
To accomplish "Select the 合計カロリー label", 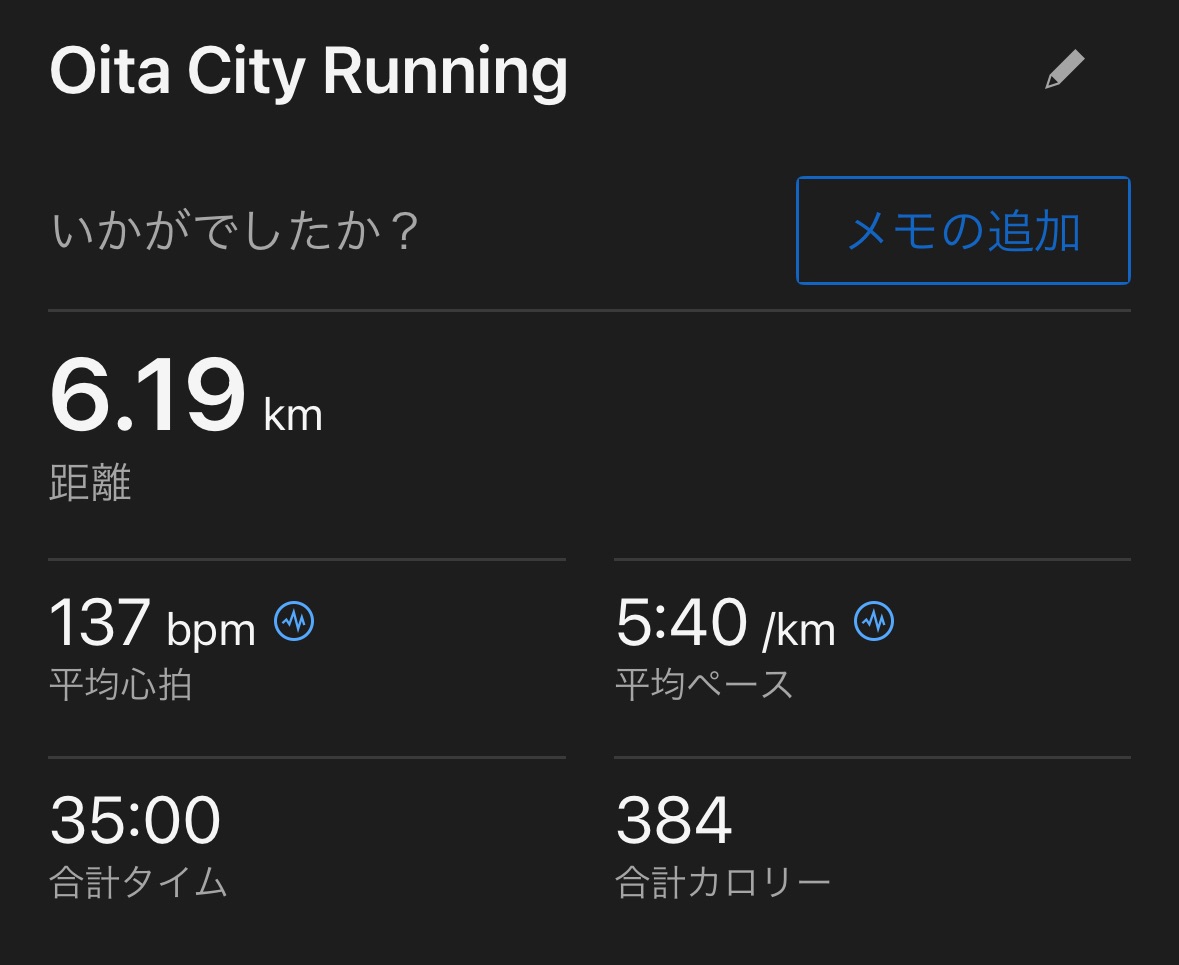I will coord(722,883).
